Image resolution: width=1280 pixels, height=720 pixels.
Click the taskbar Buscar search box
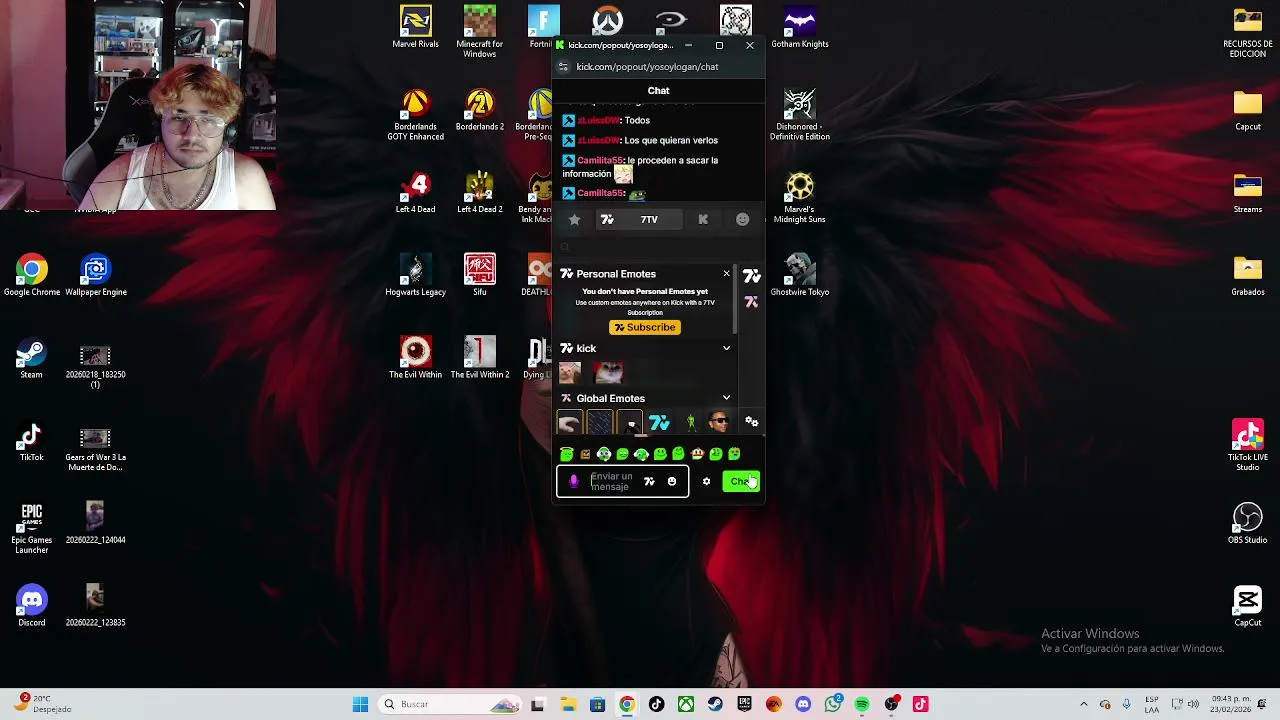[x=452, y=704]
